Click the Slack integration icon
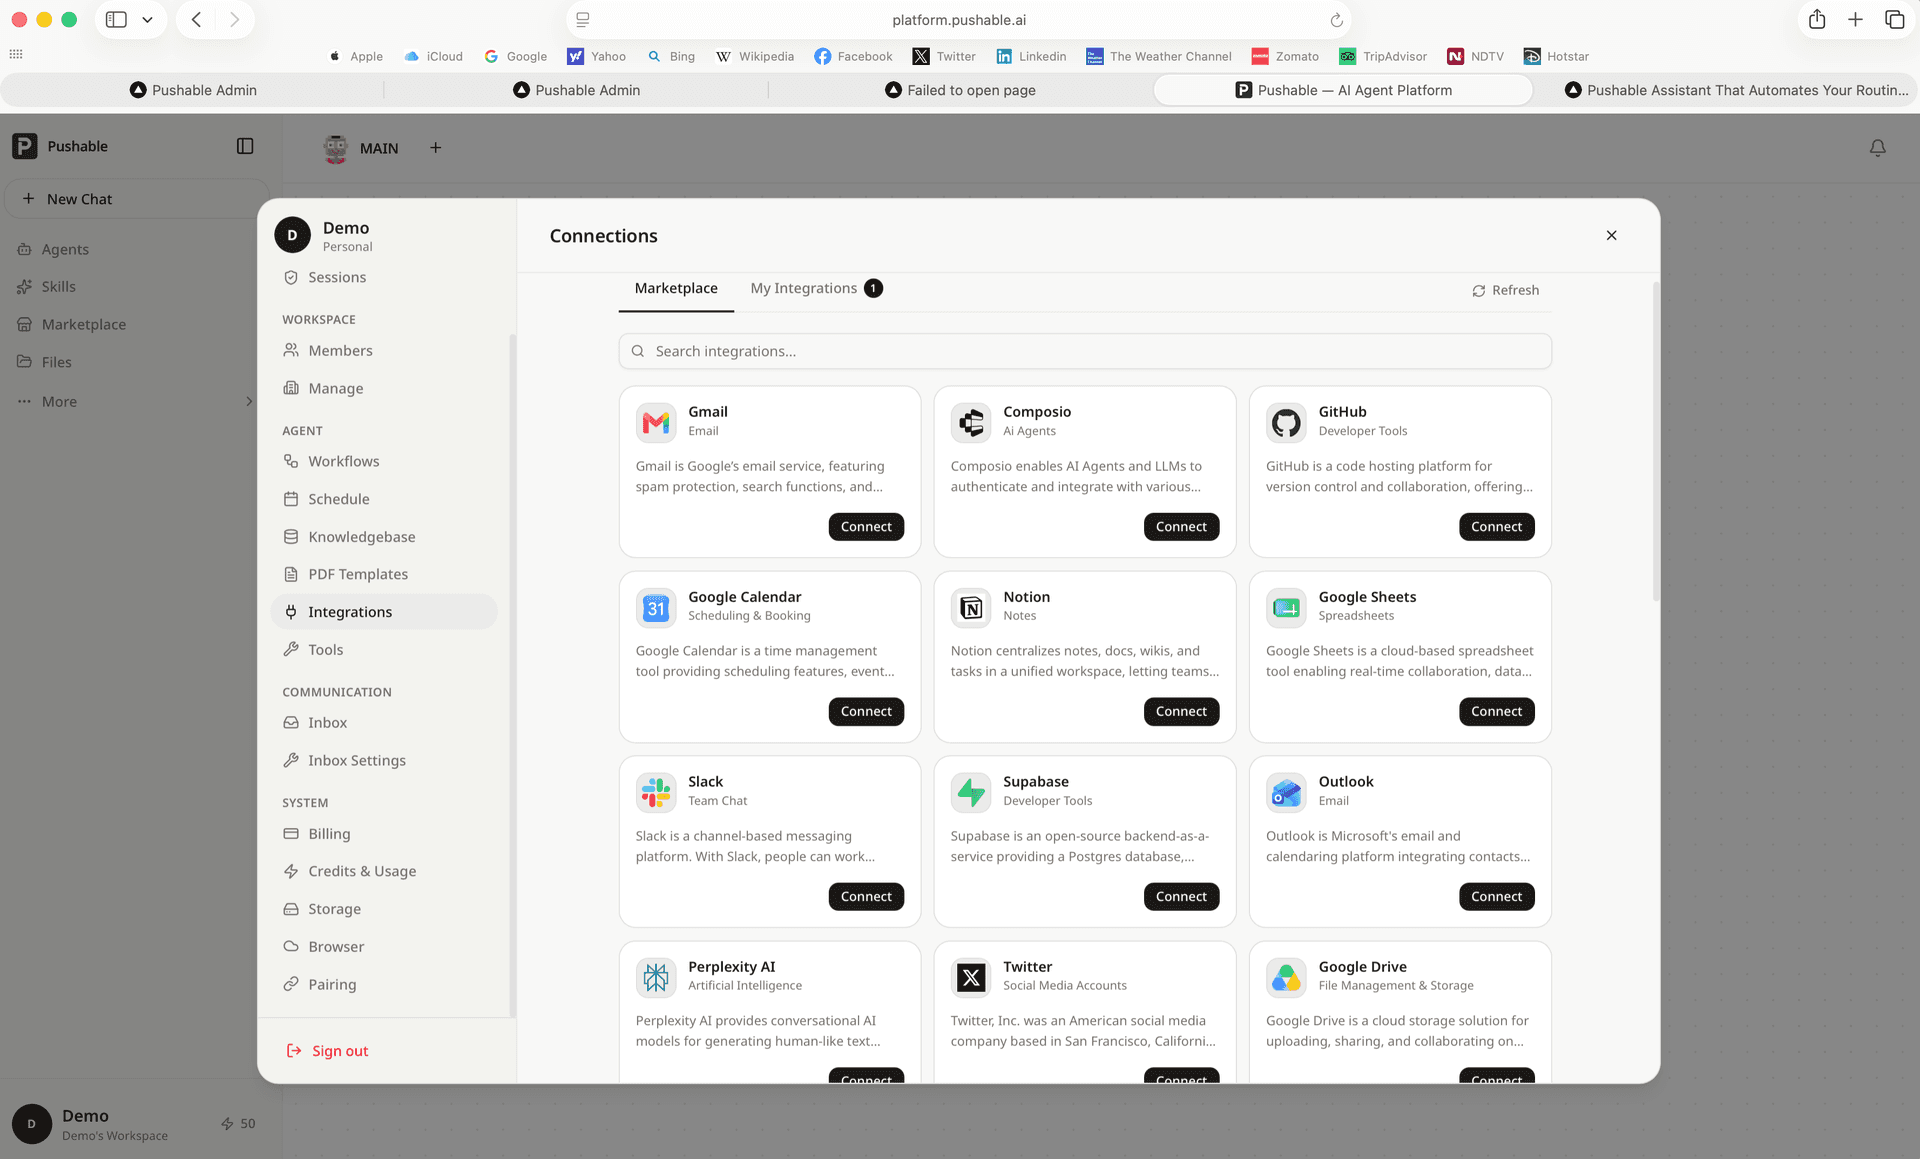This screenshot has width=1920, height=1159. tap(656, 792)
